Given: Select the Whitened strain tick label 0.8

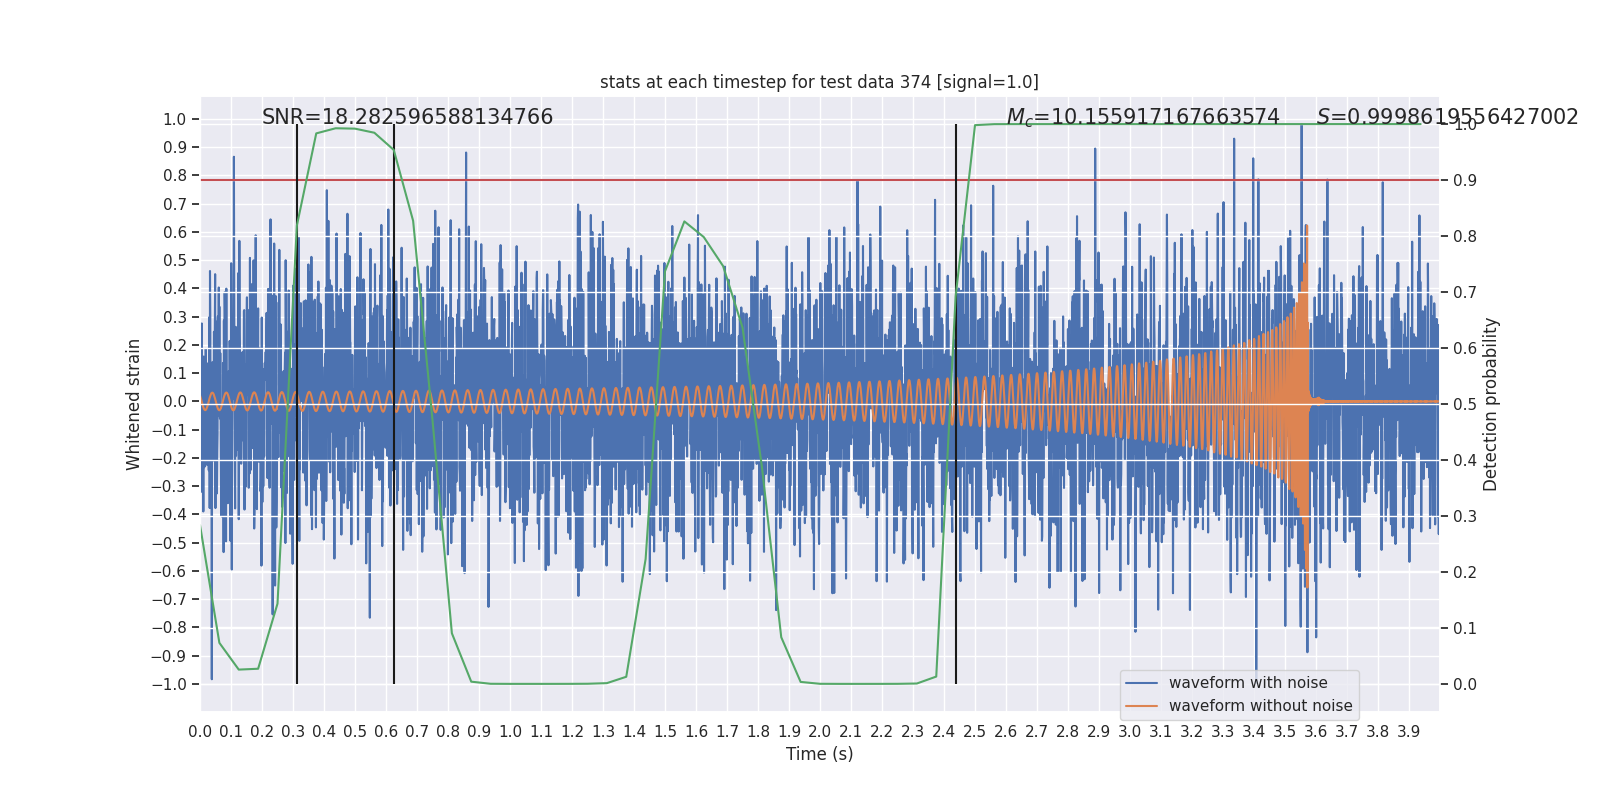Looking at the screenshot, I should tap(175, 176).
